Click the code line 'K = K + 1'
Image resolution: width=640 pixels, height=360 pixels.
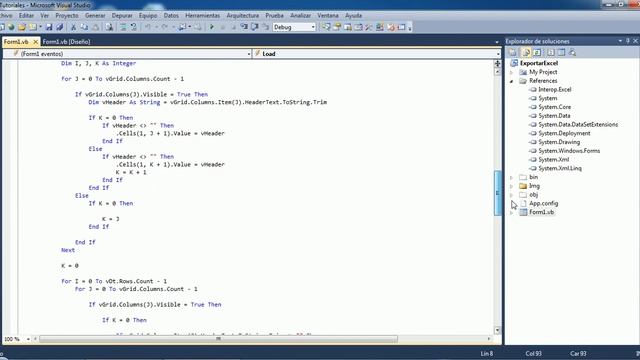tap(131, 172)
